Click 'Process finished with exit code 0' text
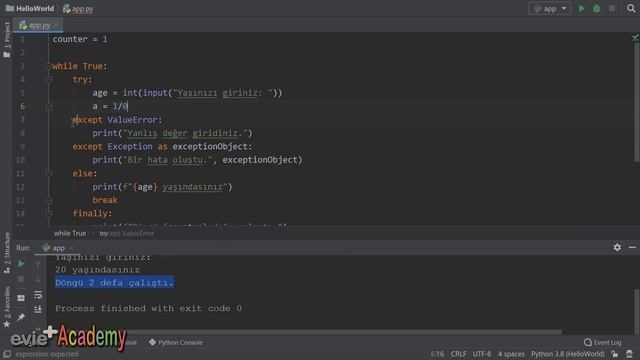 click(x=149, y=309)
